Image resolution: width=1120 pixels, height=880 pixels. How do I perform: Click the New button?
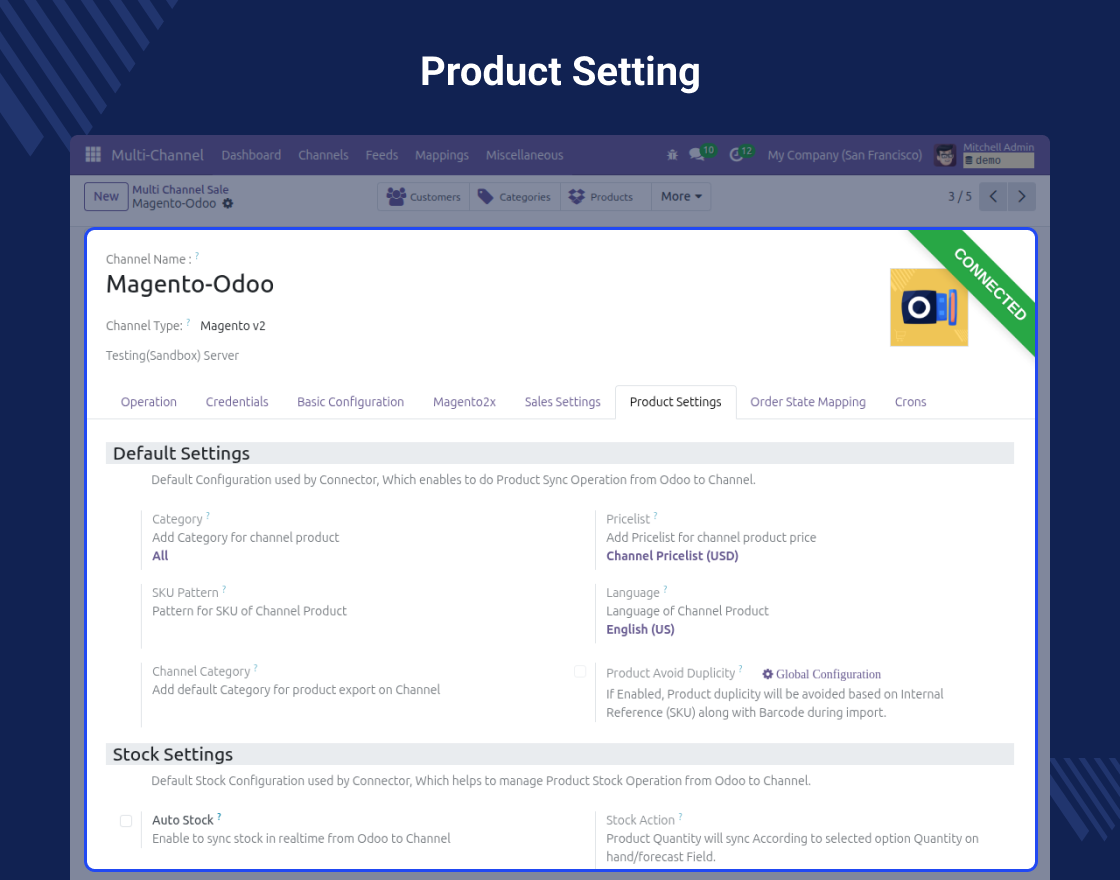106,197
